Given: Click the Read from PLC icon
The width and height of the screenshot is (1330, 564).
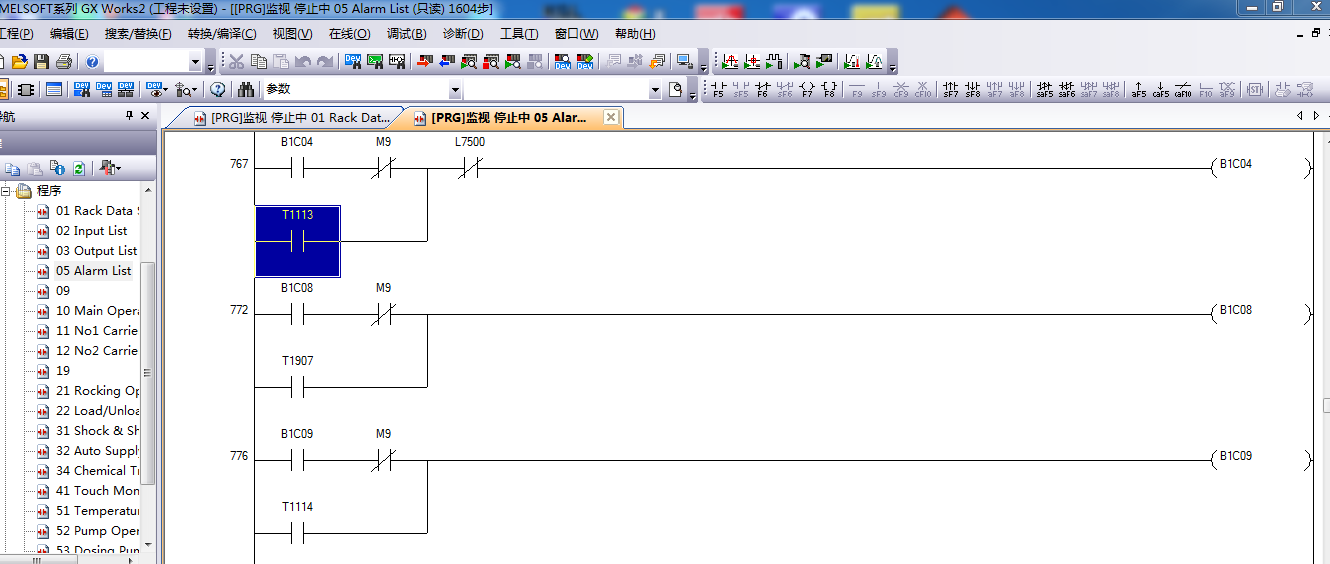Looking at the screenshot, I should point(446,62).
